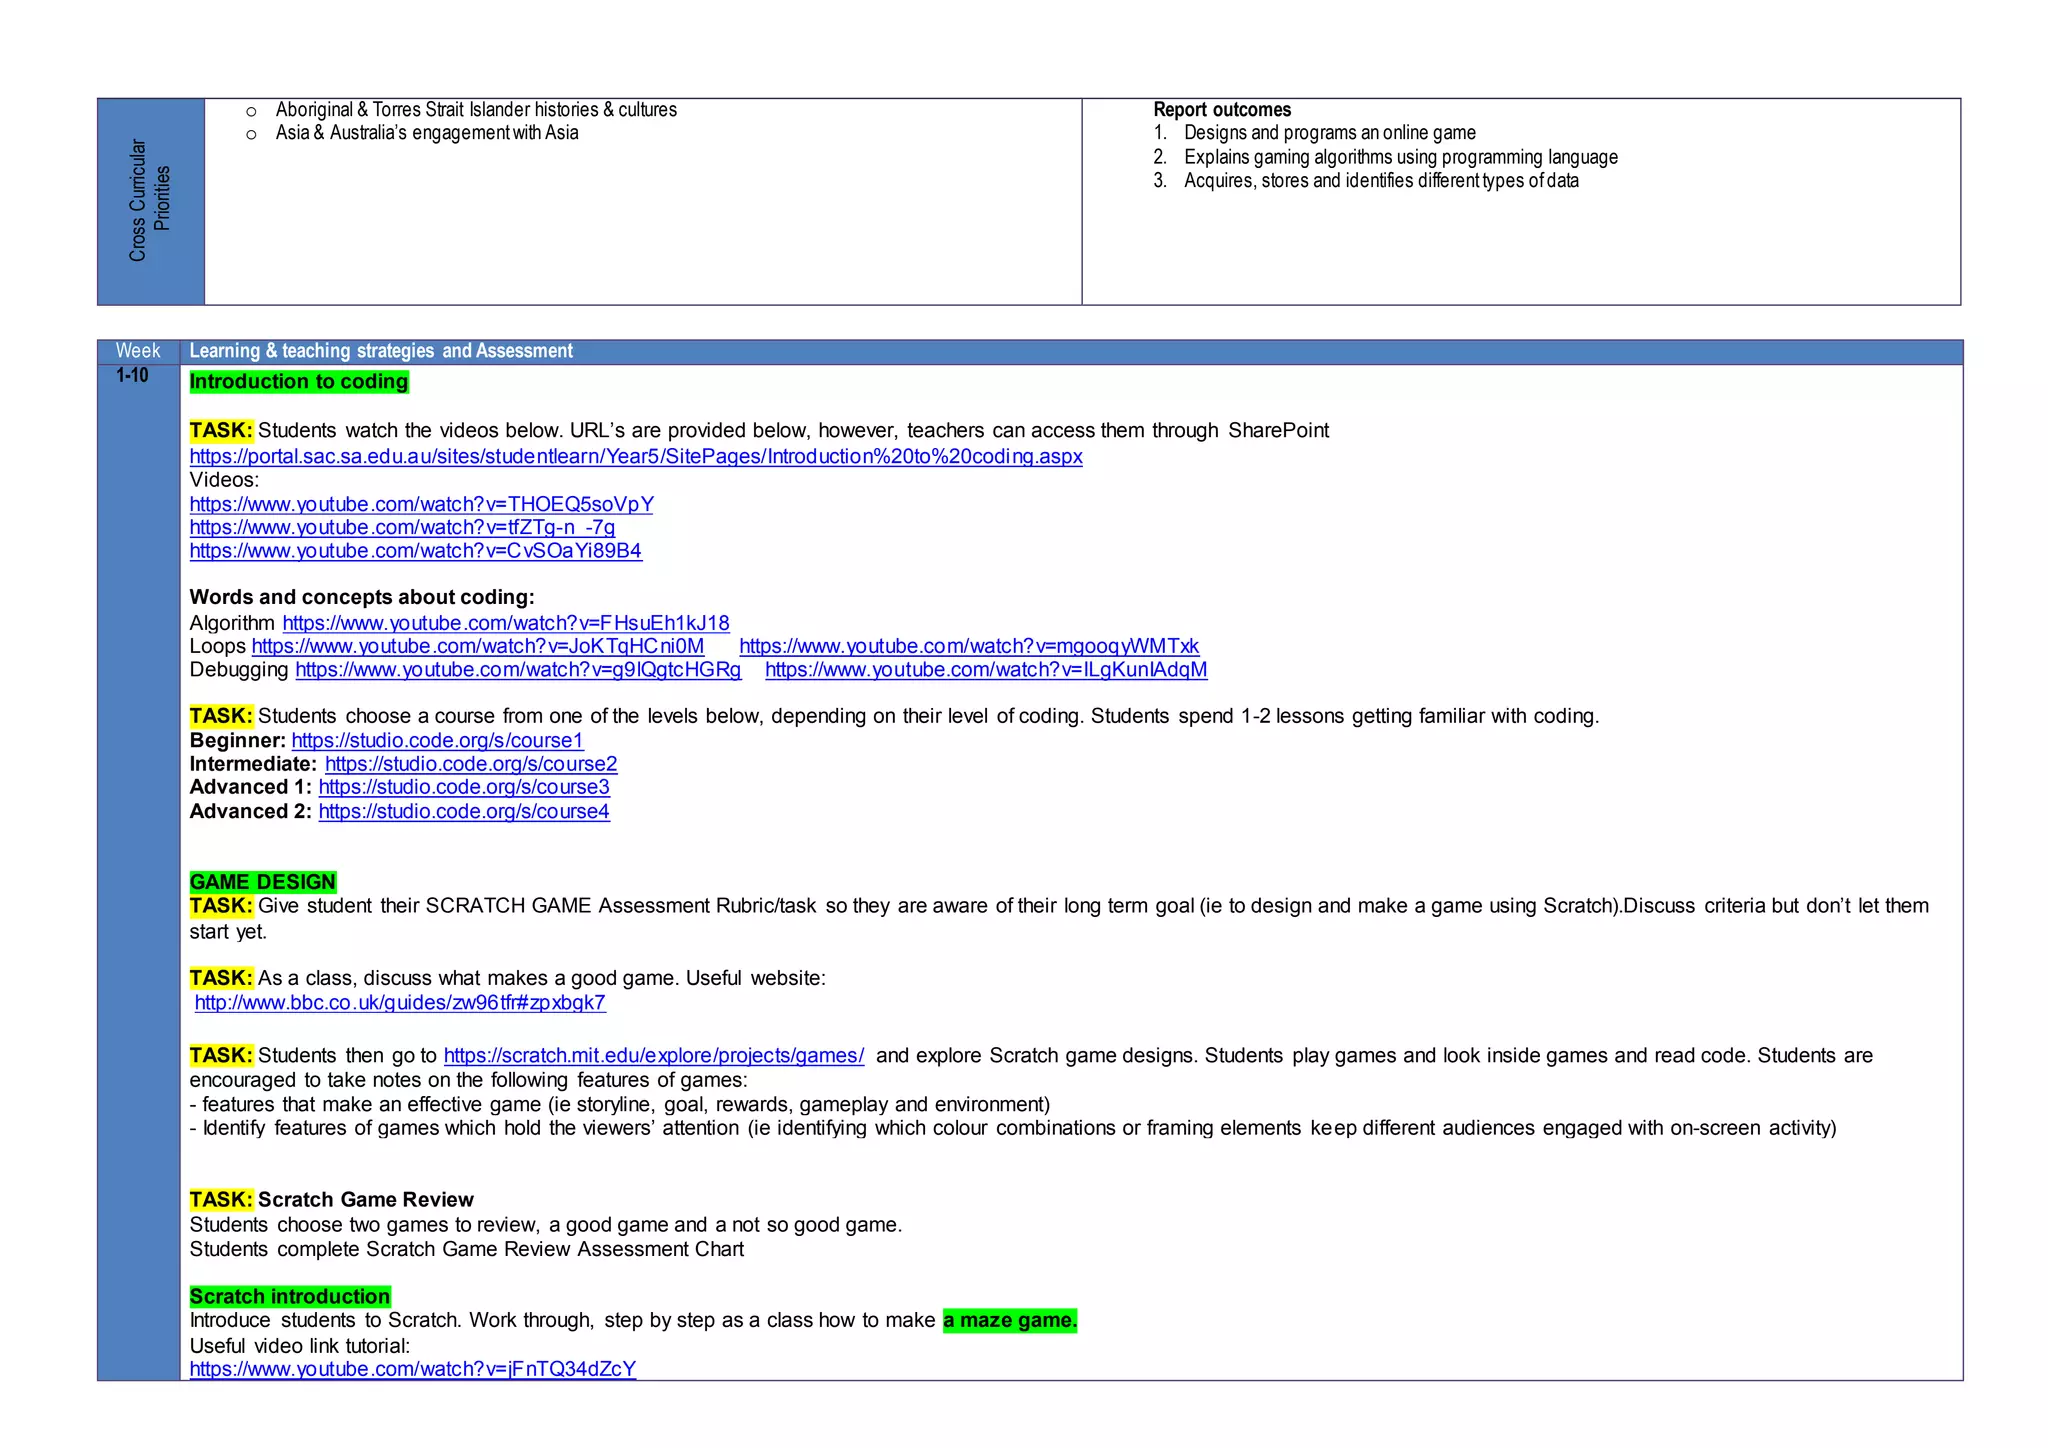This screenshot has height=1448, width=2048.
Task: Click the 'Debugging' label text
Action: click(239, 670)
